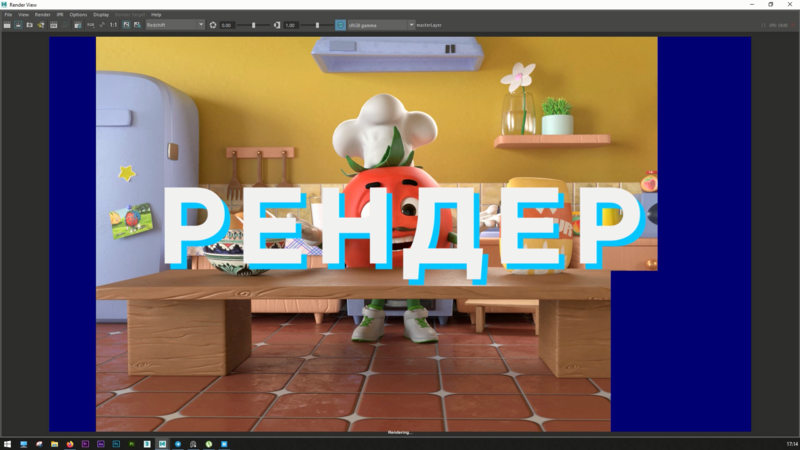Screen dimensions: 800x450
Task: Click the exposure value field 0.00
Action: (227, 25)
